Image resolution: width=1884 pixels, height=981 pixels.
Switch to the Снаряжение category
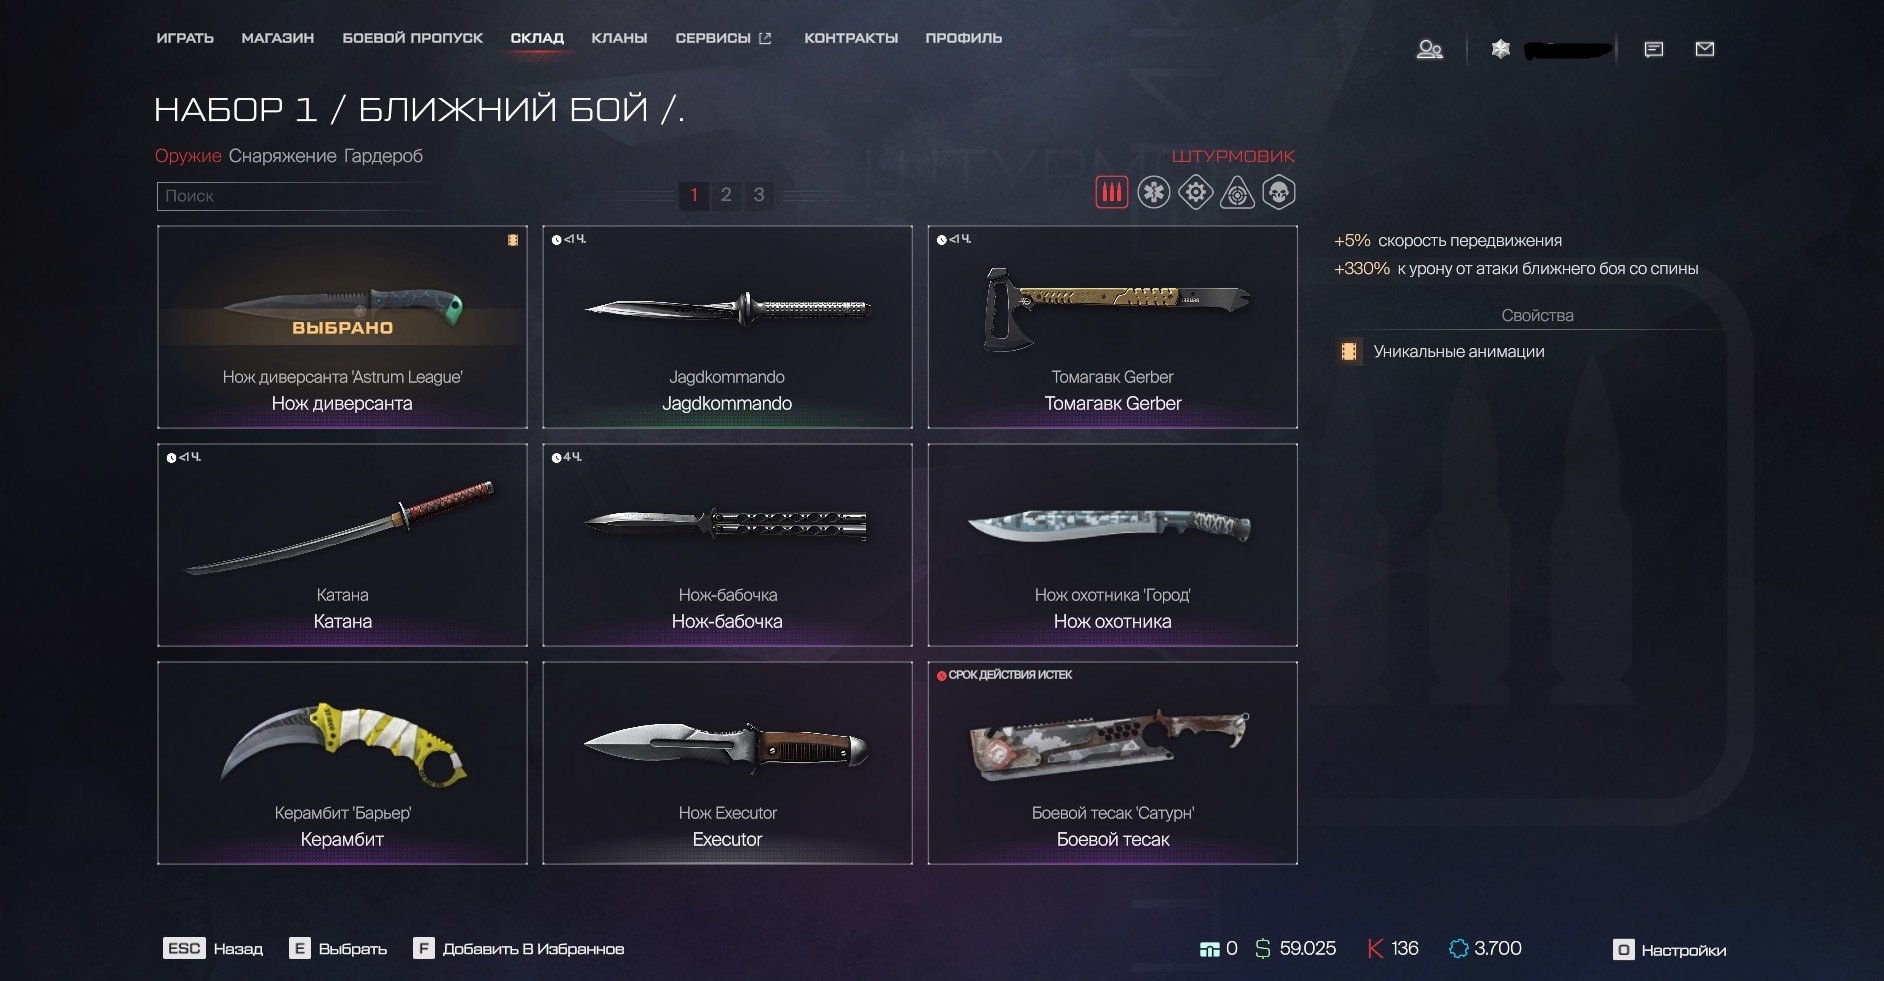(x=282, y=156)
